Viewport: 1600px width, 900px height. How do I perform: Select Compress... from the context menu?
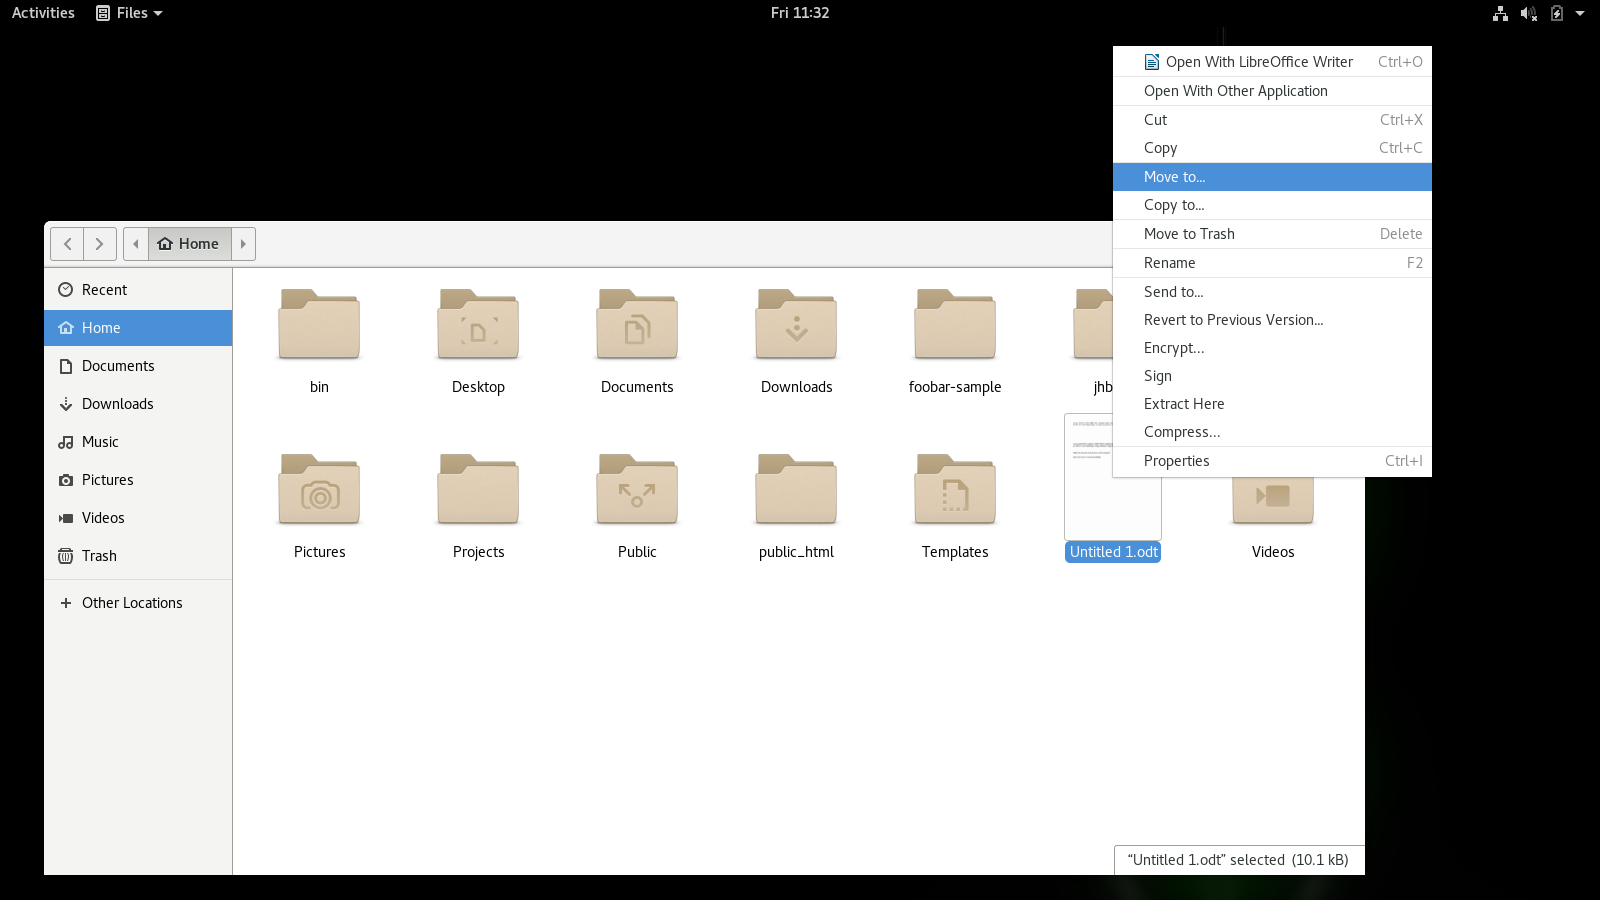point(1181,432)
